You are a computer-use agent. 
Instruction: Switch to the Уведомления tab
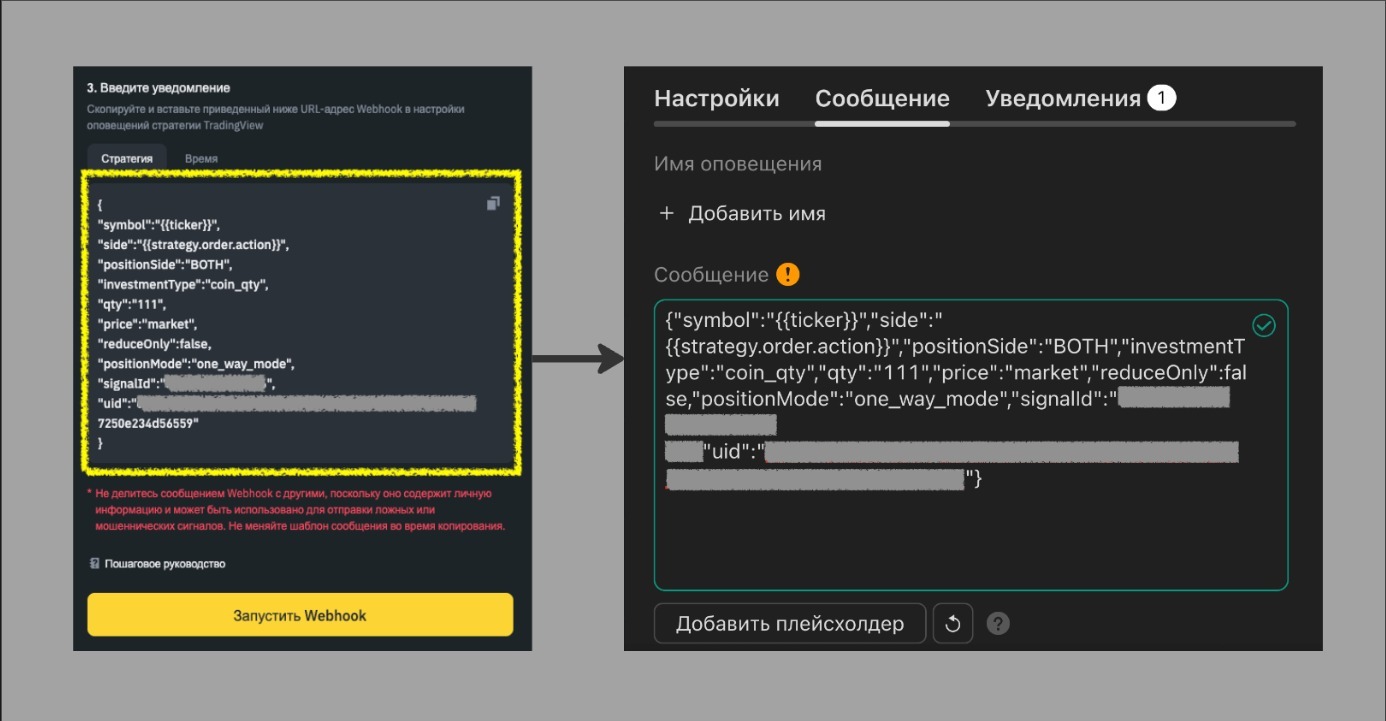coord(1063,98)
